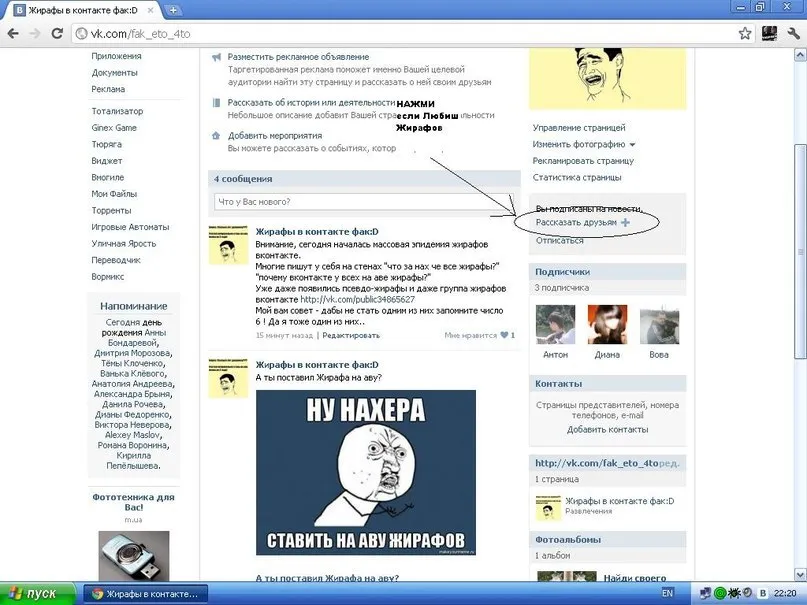Open Вормикс in the left sidebar

[x=108, y=276]
